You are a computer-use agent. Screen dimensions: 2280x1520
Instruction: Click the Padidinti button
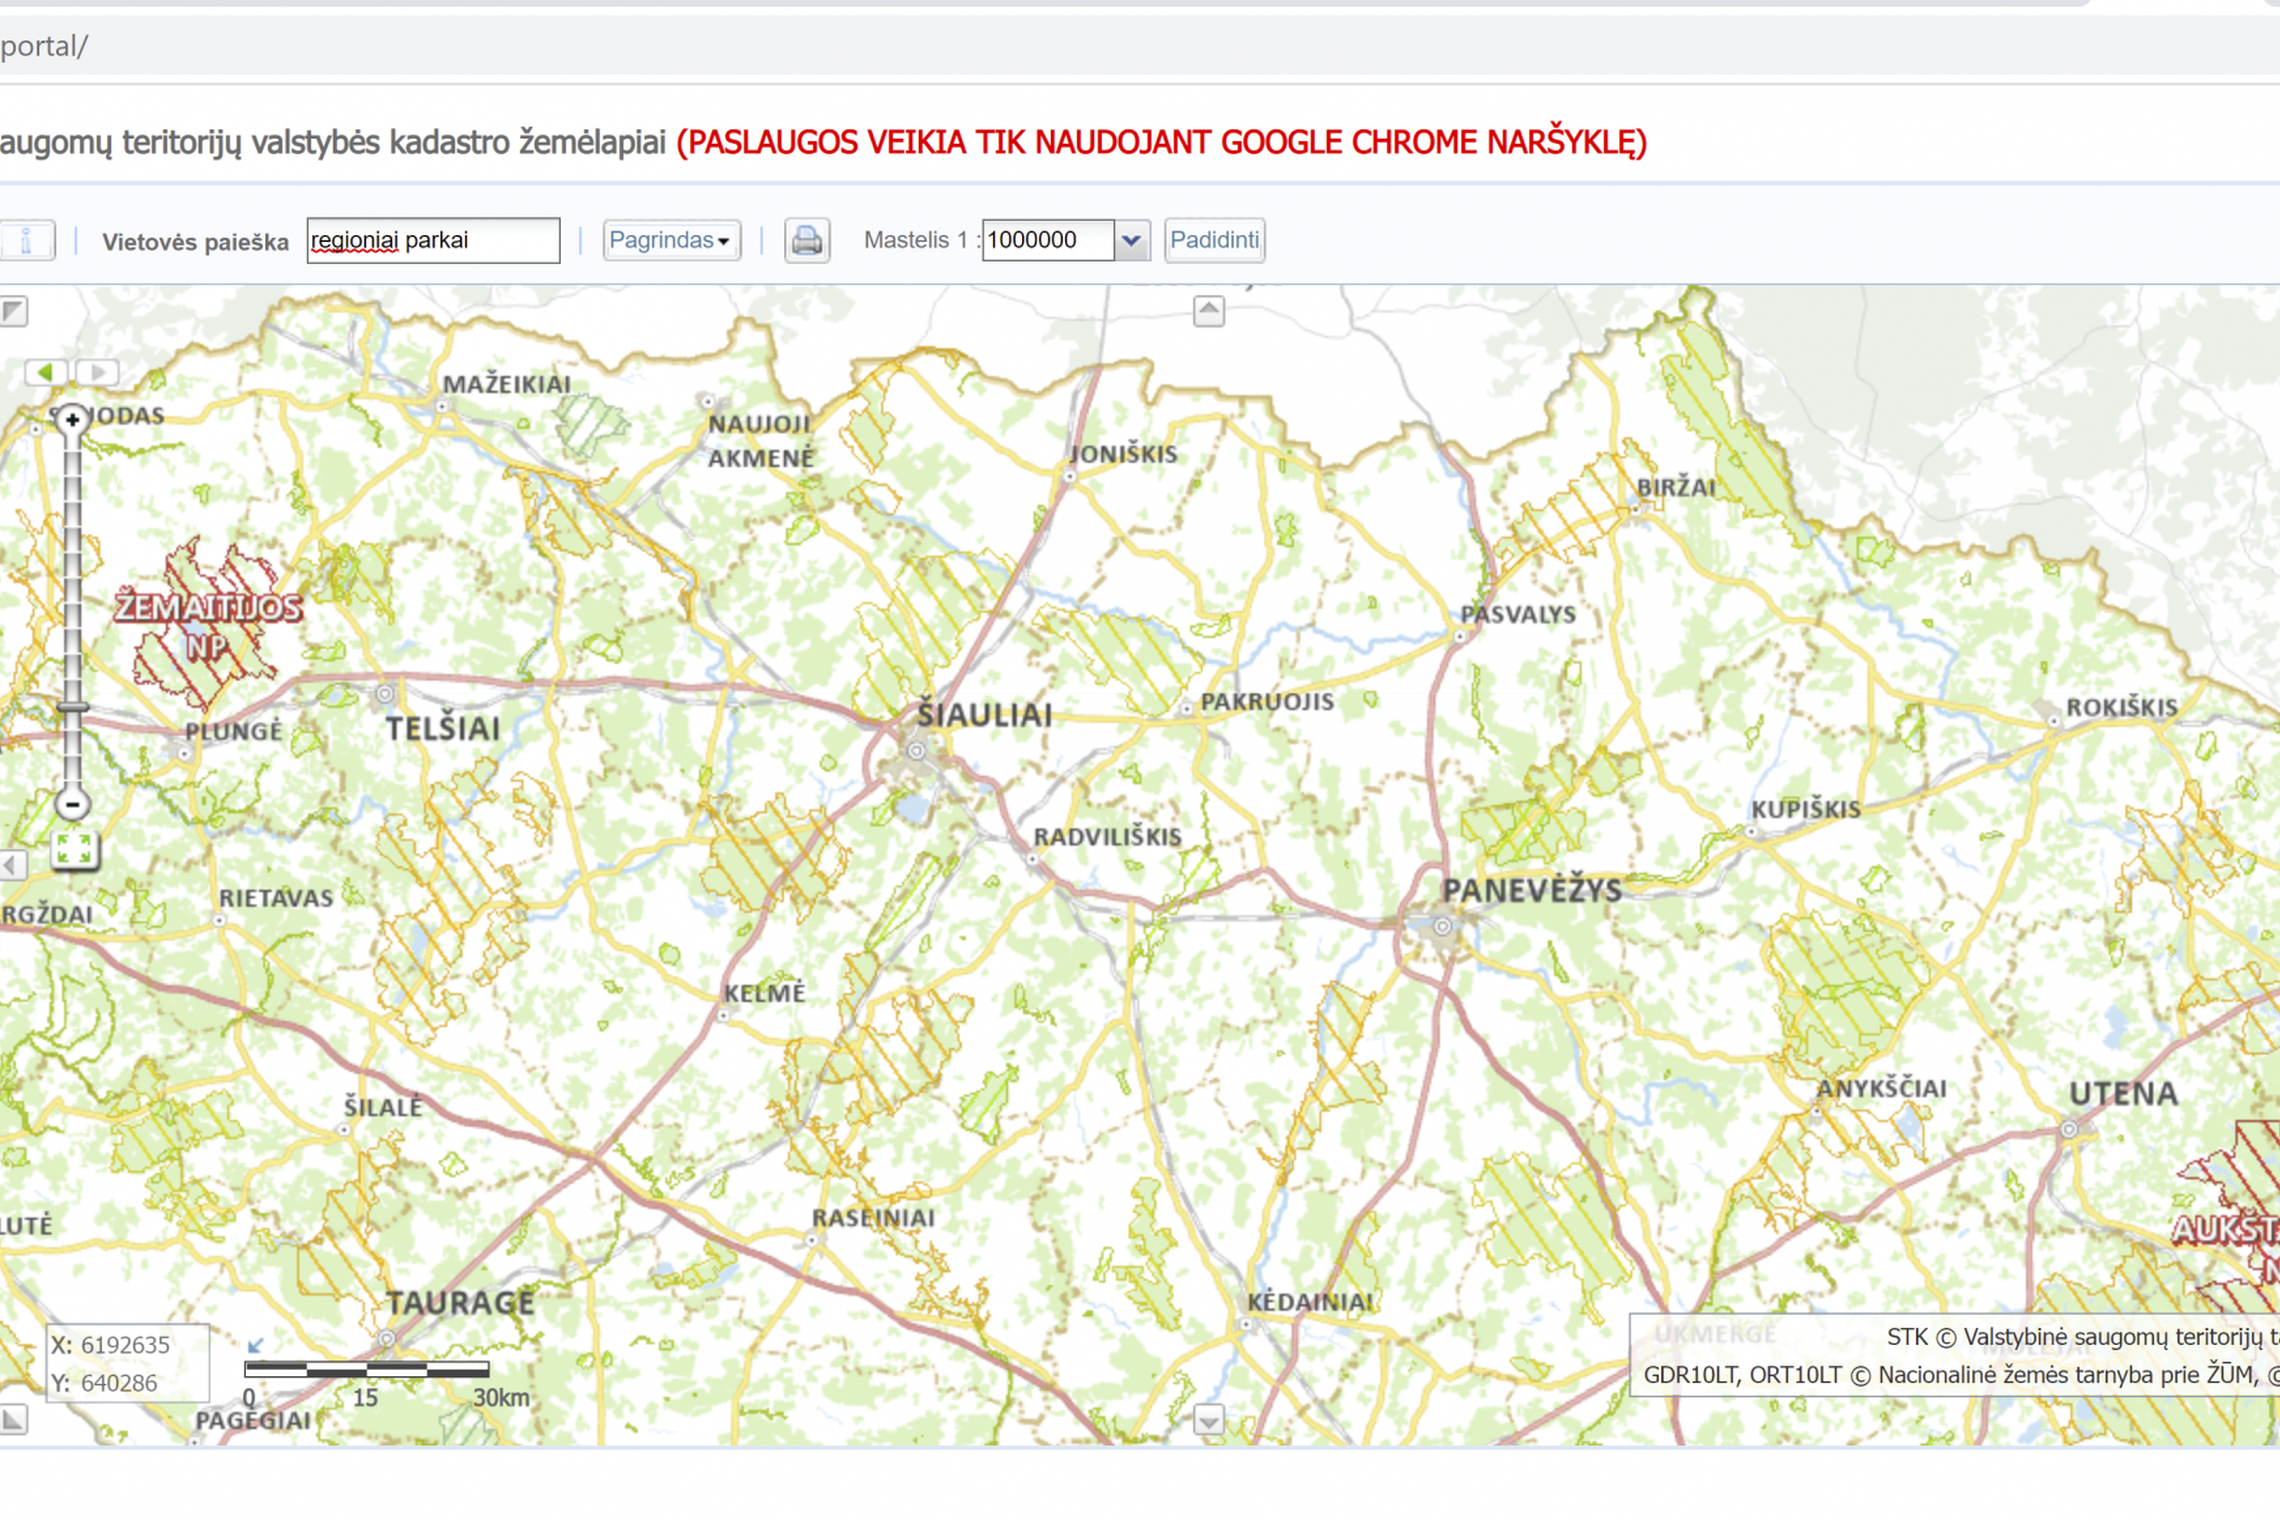(x=1214, y=241)
